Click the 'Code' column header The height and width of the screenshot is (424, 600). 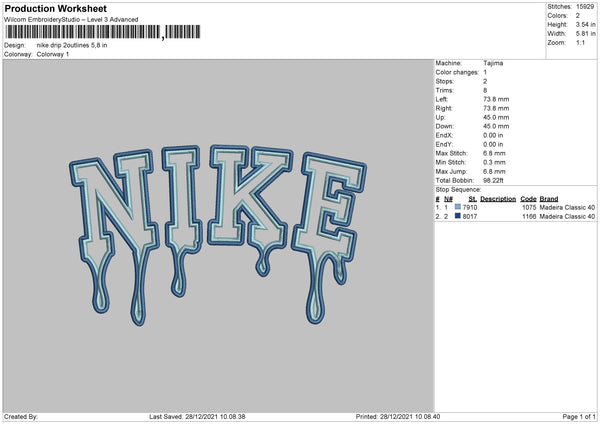point(528,199)
